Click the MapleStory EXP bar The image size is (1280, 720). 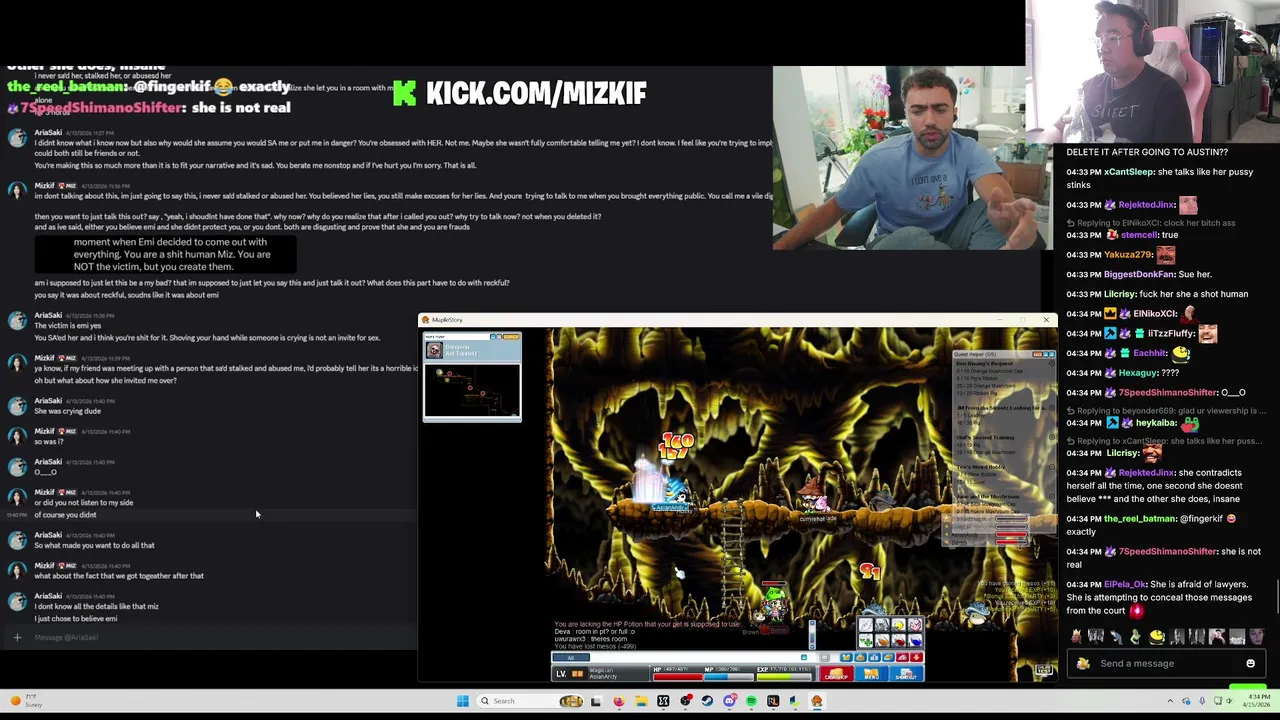pyautogui.click(x=784, y=677)
